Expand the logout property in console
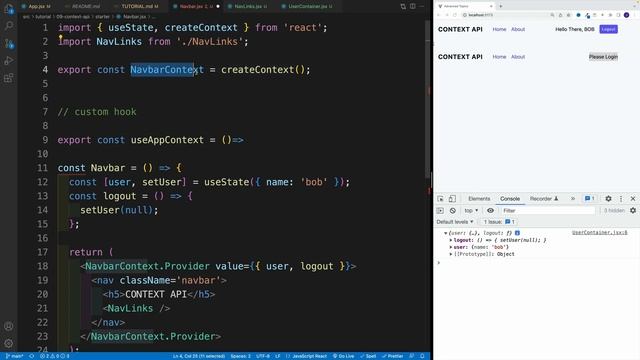Screen dimensions: 640x360 451,240
